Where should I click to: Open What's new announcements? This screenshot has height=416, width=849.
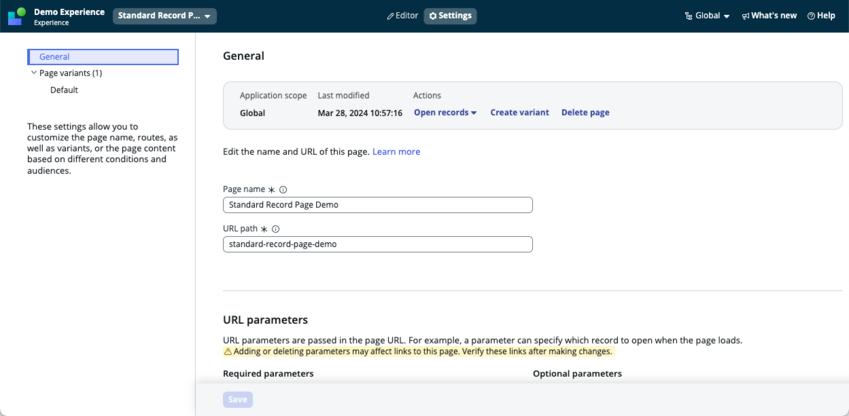769,16
